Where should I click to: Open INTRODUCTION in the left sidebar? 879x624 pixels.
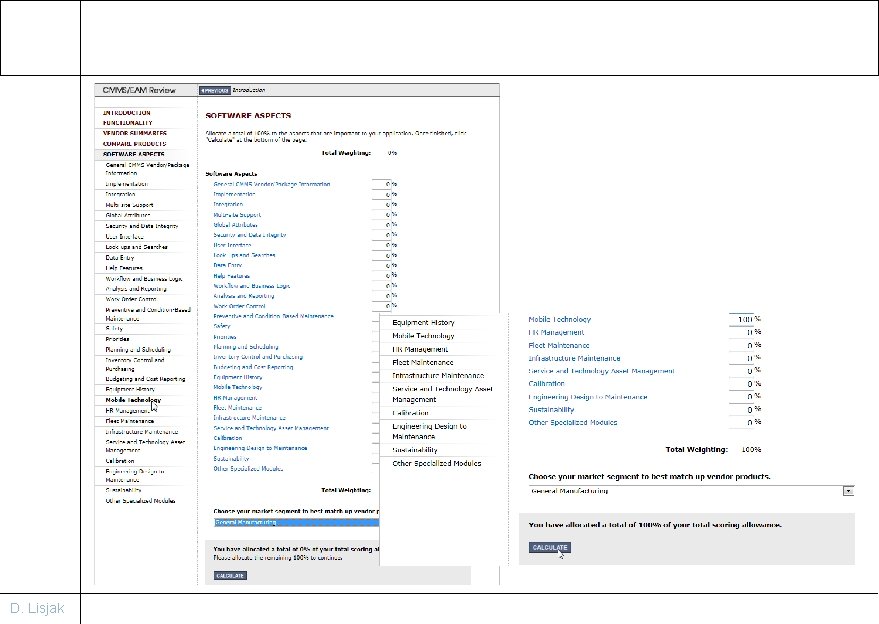[127, 113]
